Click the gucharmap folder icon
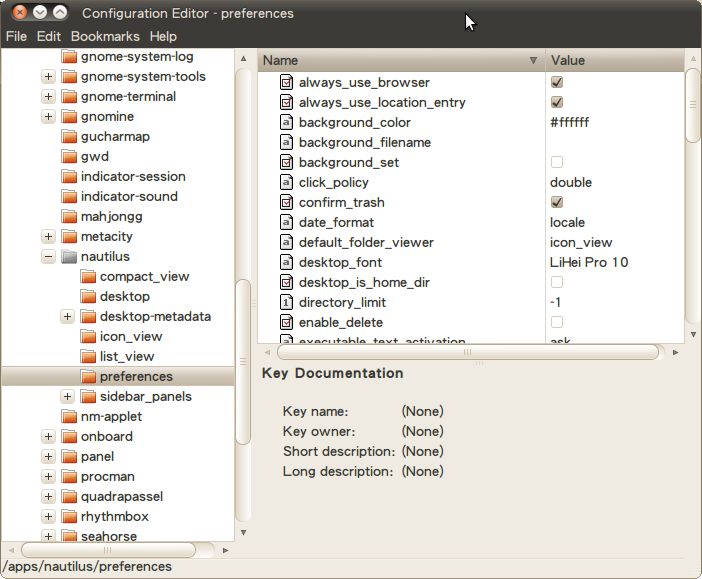 tap(69, 137)
